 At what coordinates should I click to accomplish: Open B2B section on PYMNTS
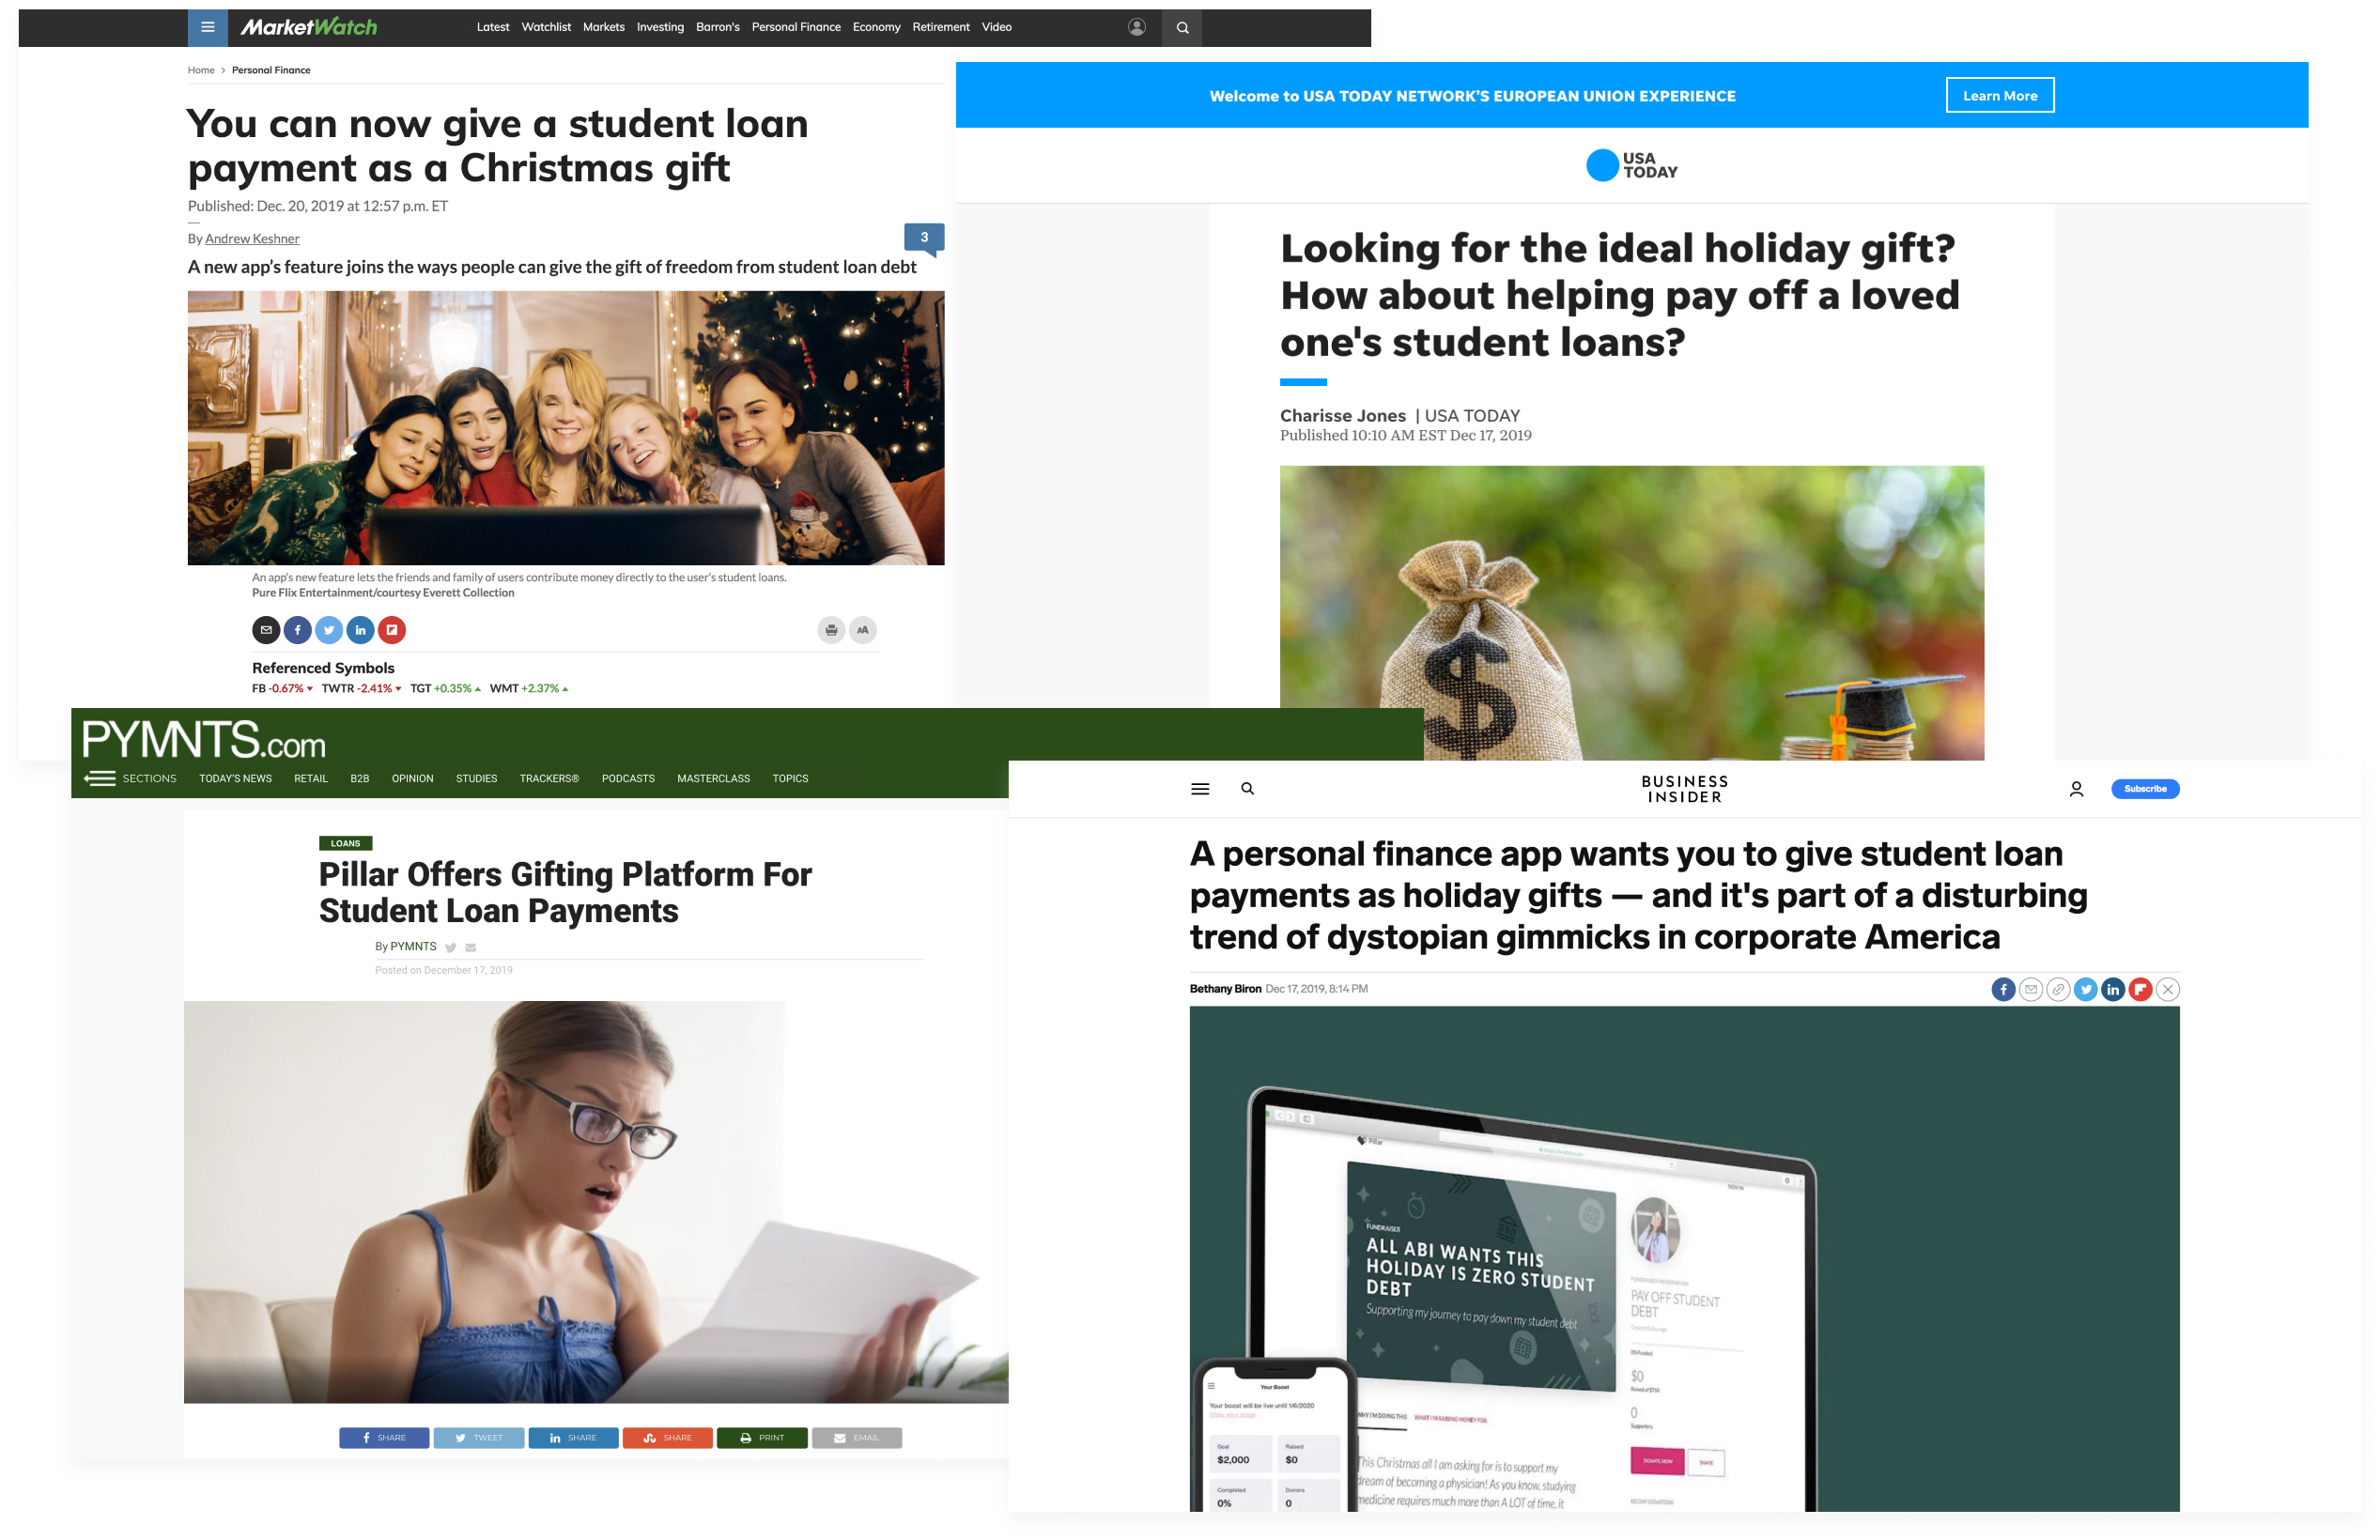(x=360, y=778)
